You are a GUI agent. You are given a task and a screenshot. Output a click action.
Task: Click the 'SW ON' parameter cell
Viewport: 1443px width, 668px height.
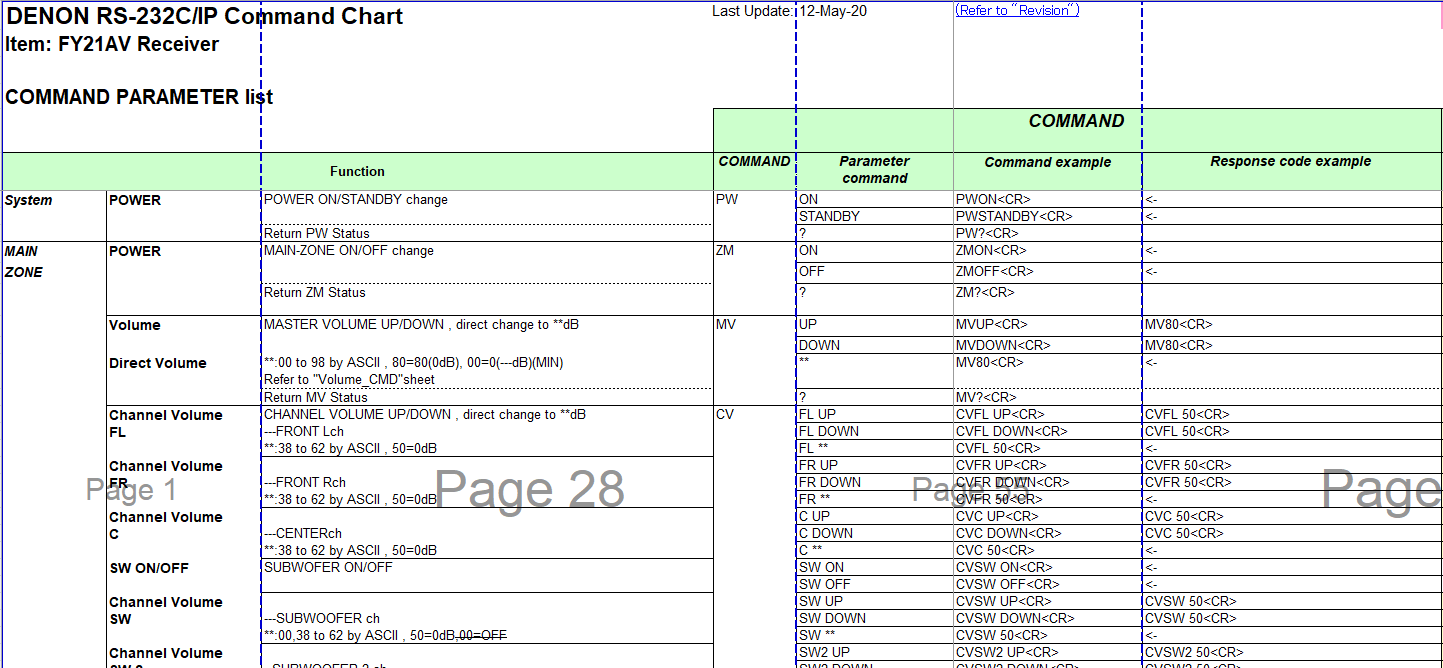tap(874, 567)
